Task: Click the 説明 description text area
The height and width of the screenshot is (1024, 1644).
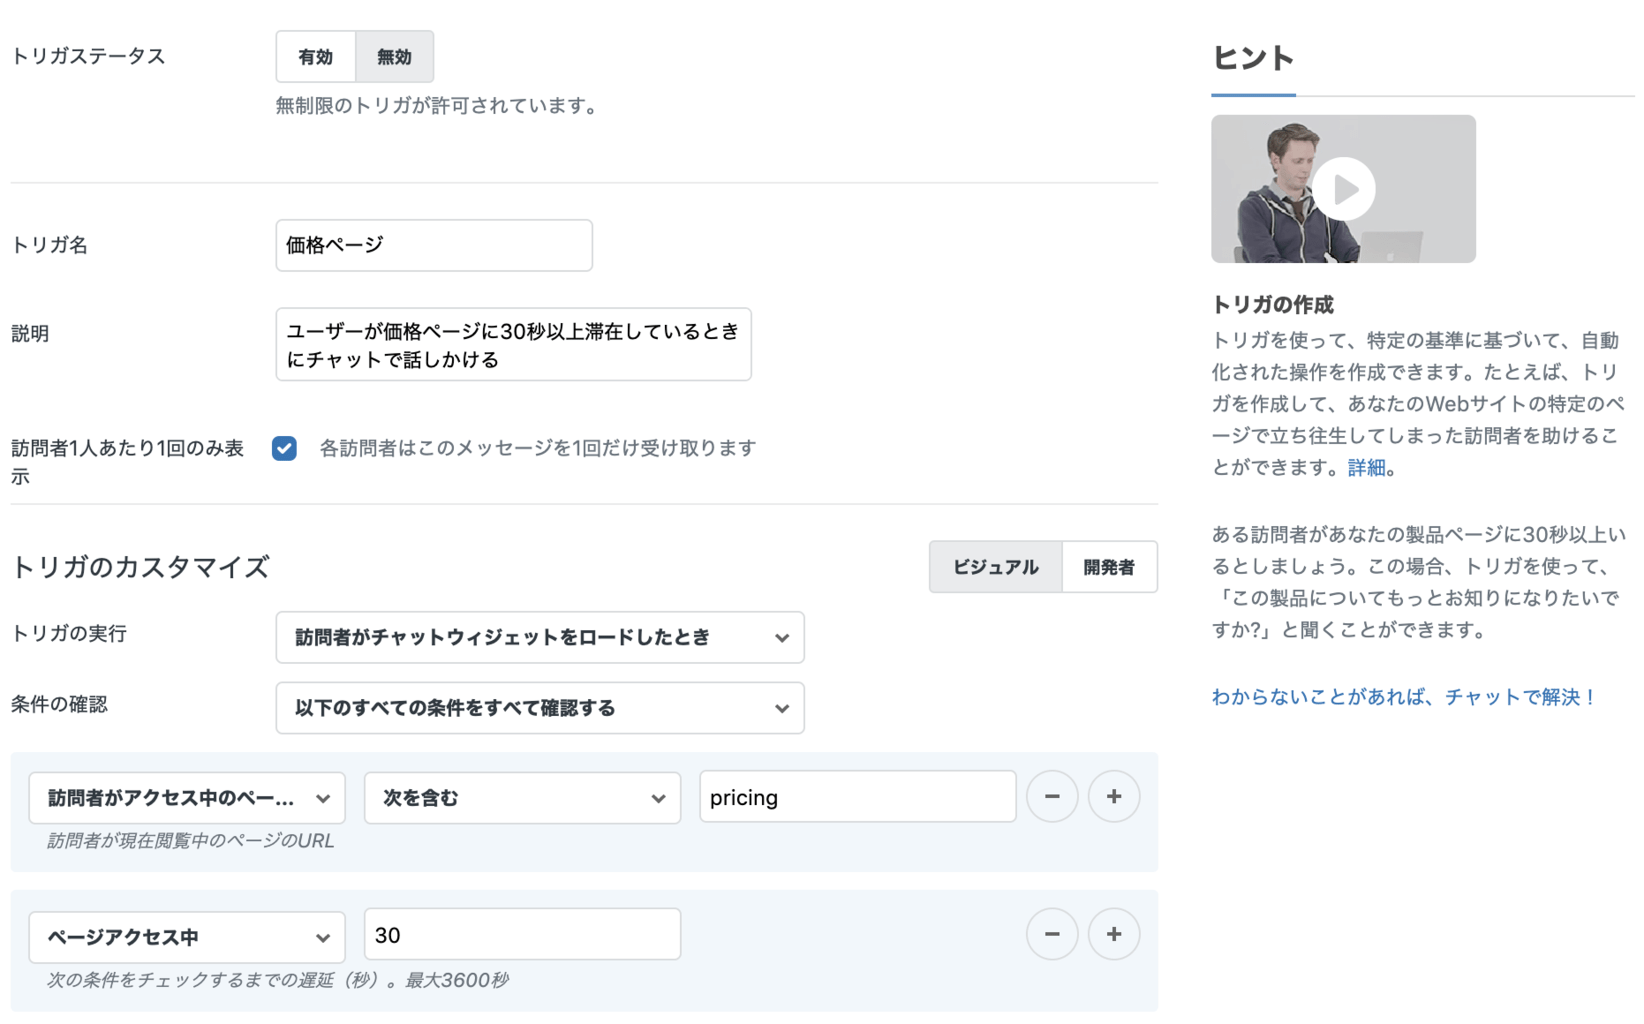Action: pos(513,345)
